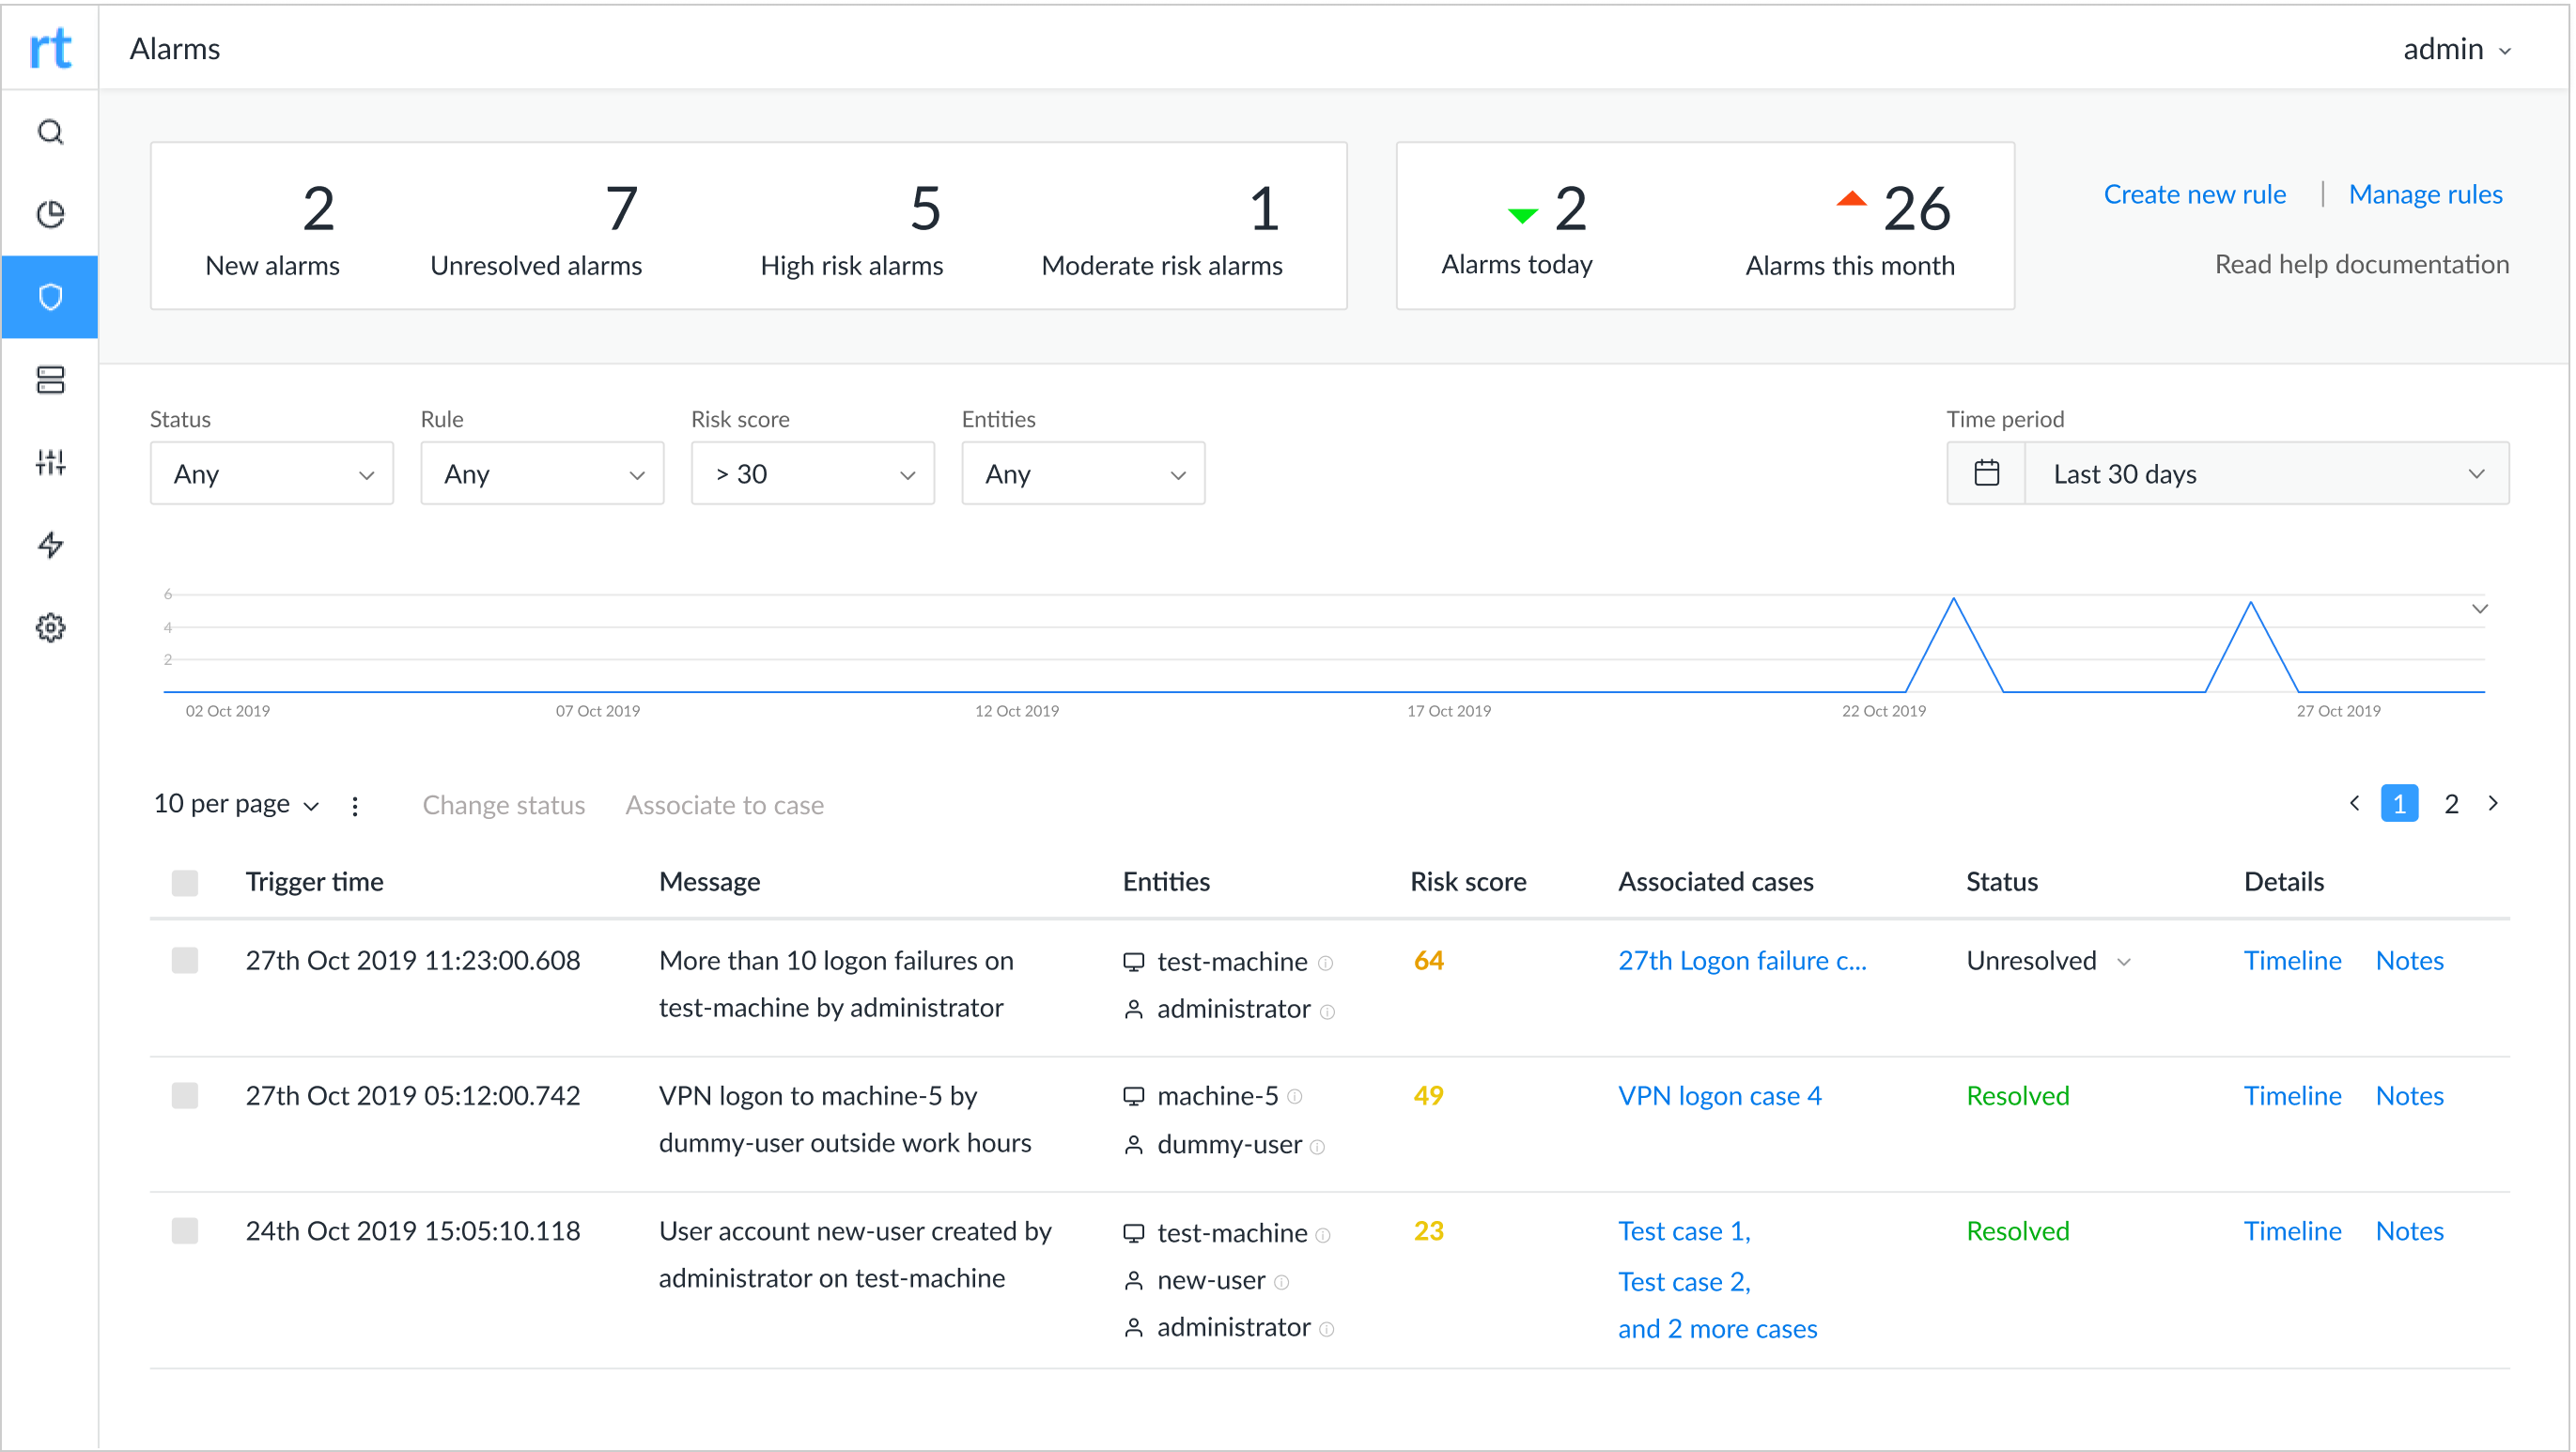Open VPN logon case 4 link

click(1719, 1096)
